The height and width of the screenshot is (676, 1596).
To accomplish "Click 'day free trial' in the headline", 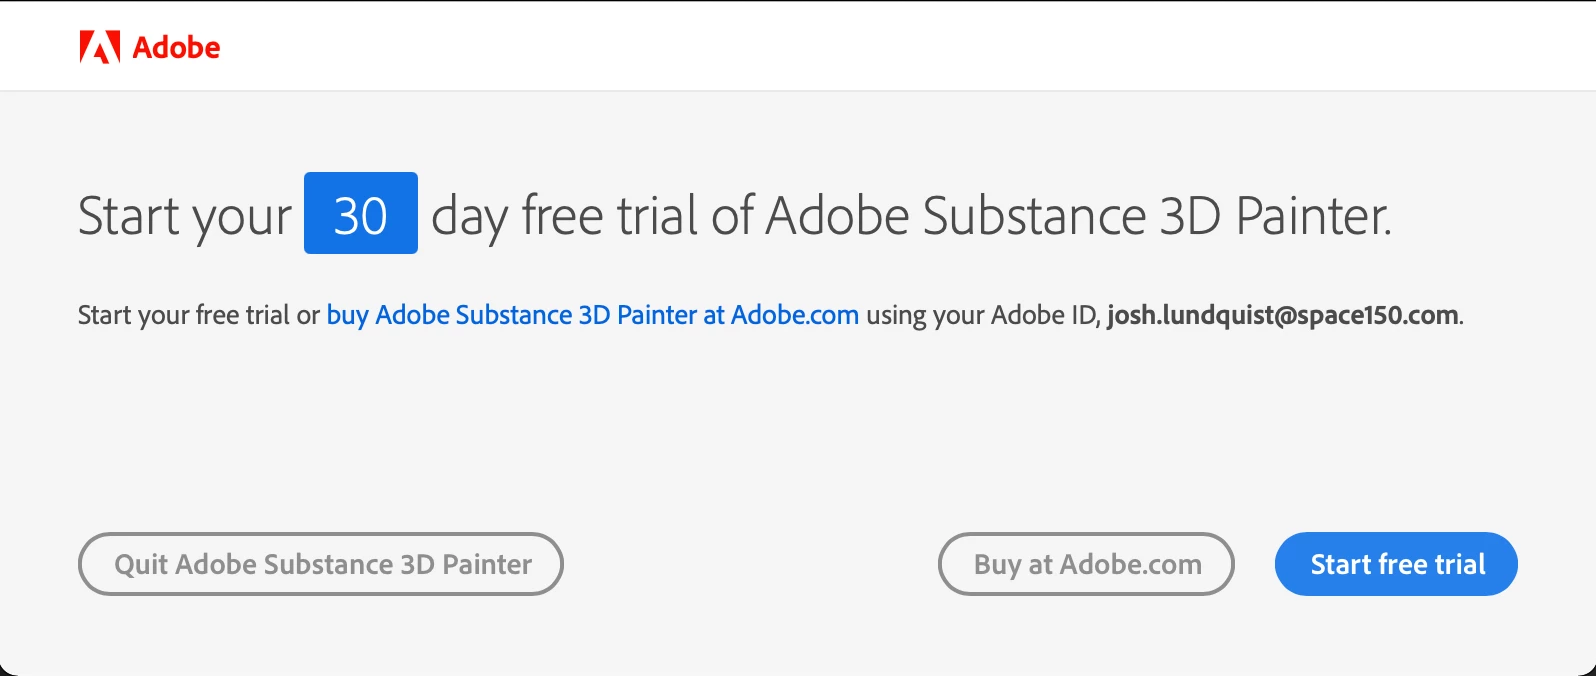I will 565,217.
